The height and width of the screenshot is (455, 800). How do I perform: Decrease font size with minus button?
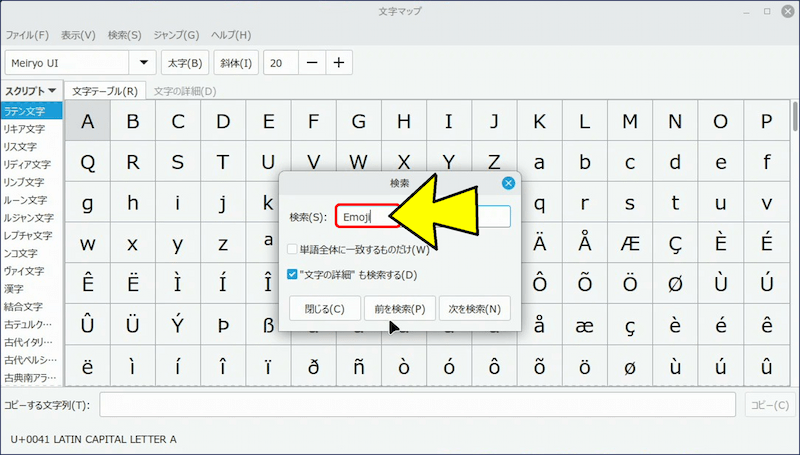tap(312, 63)
